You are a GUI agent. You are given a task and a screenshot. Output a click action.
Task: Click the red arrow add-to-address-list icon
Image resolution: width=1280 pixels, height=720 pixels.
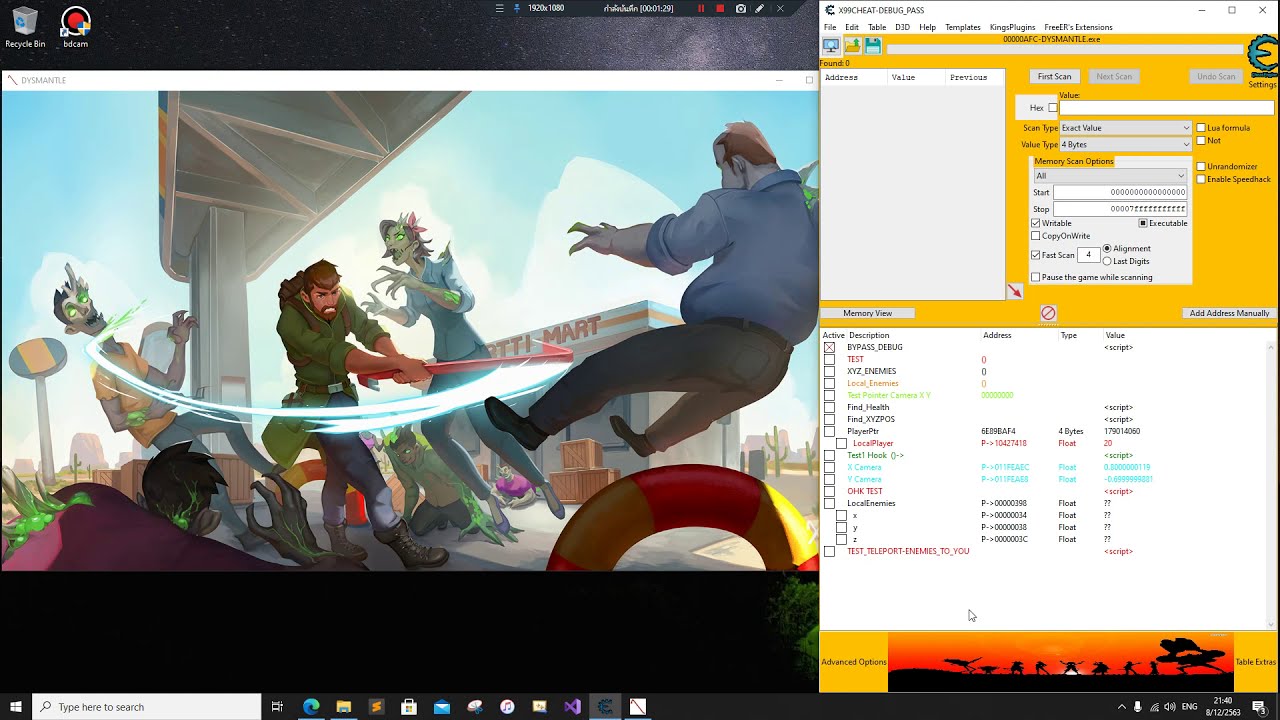1015,291
